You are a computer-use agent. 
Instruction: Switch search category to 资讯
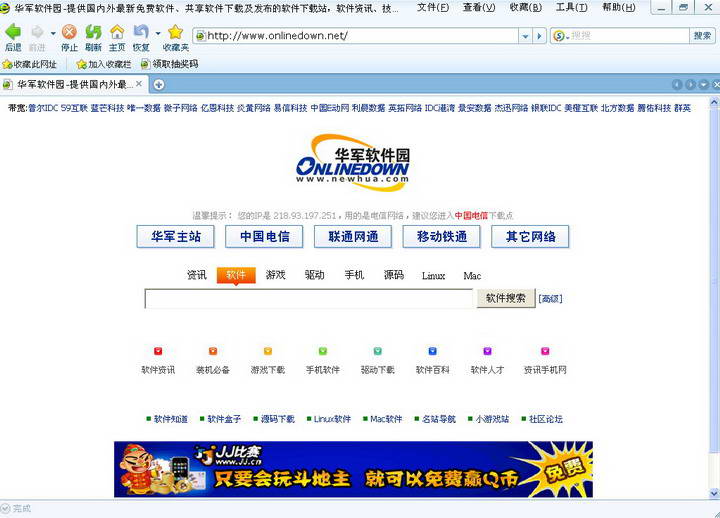(197, 275)
